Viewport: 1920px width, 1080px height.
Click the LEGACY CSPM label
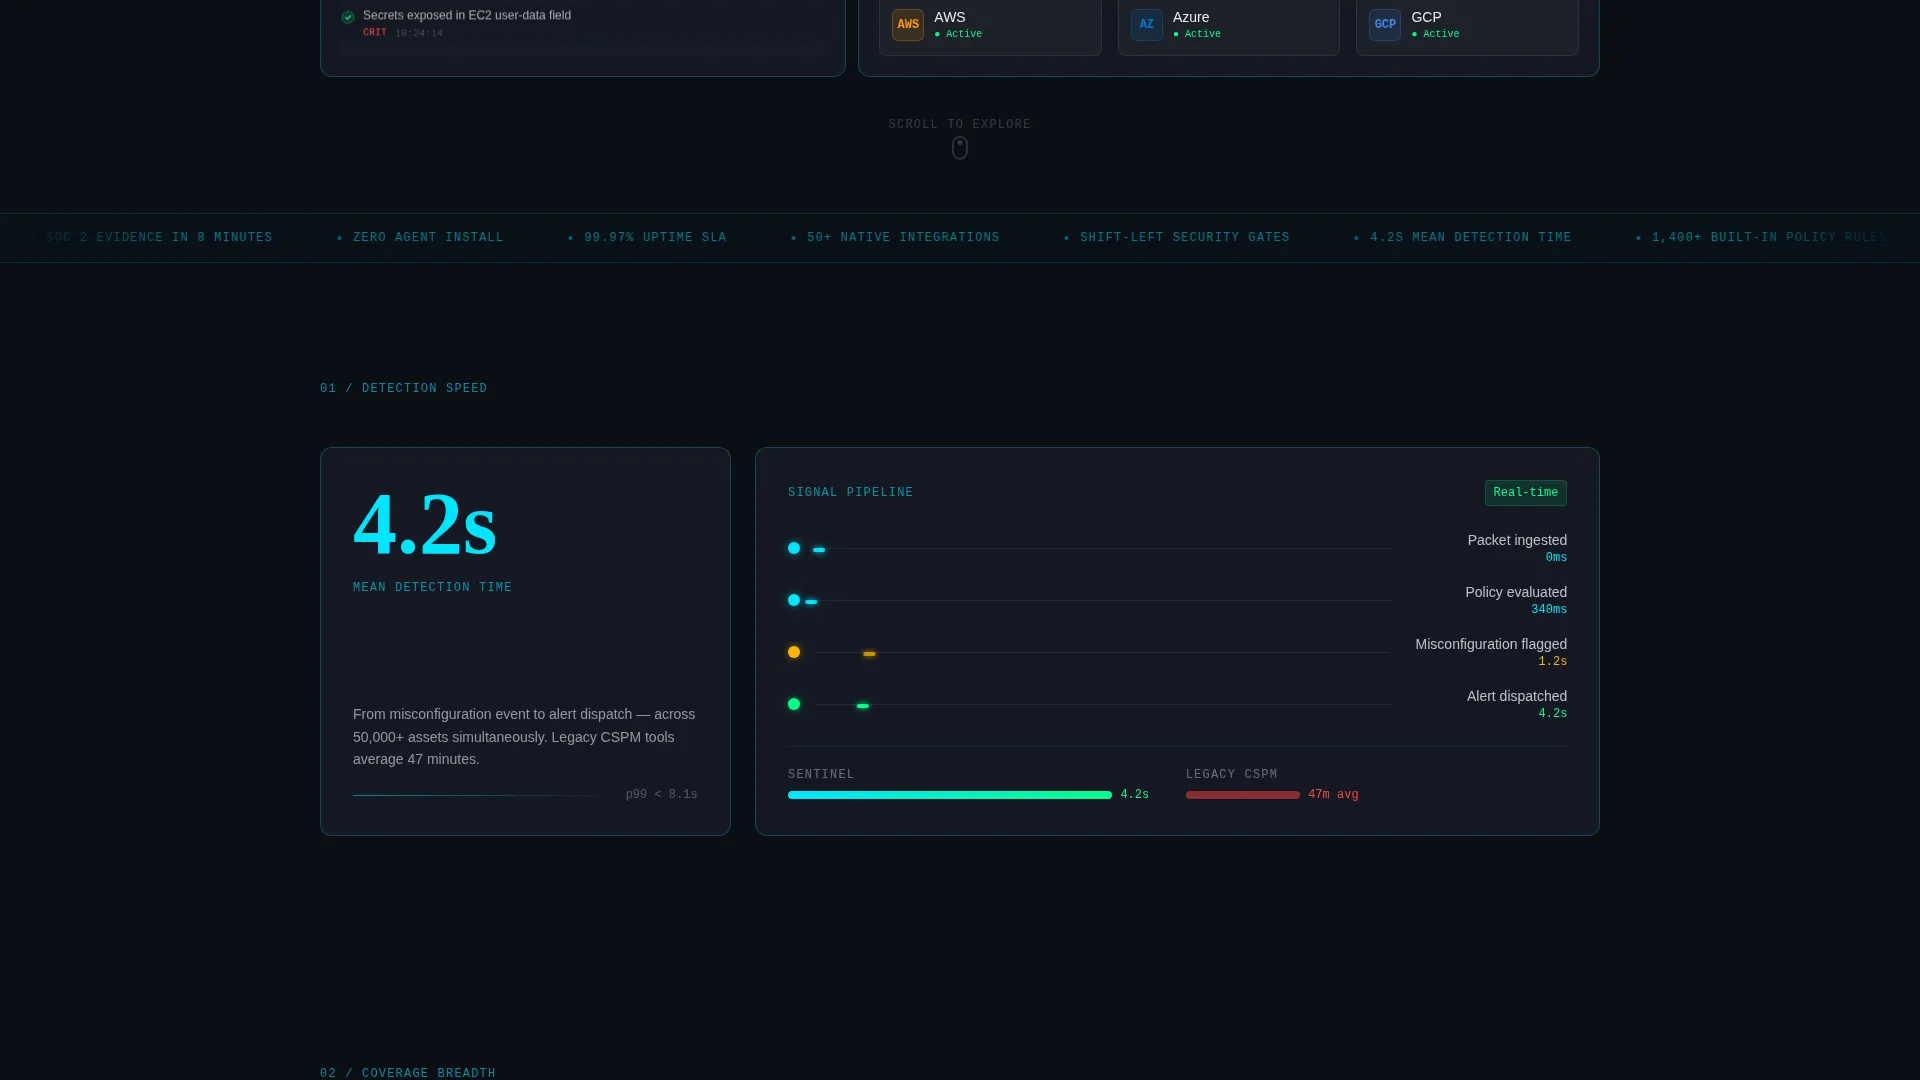(1231, 774)
